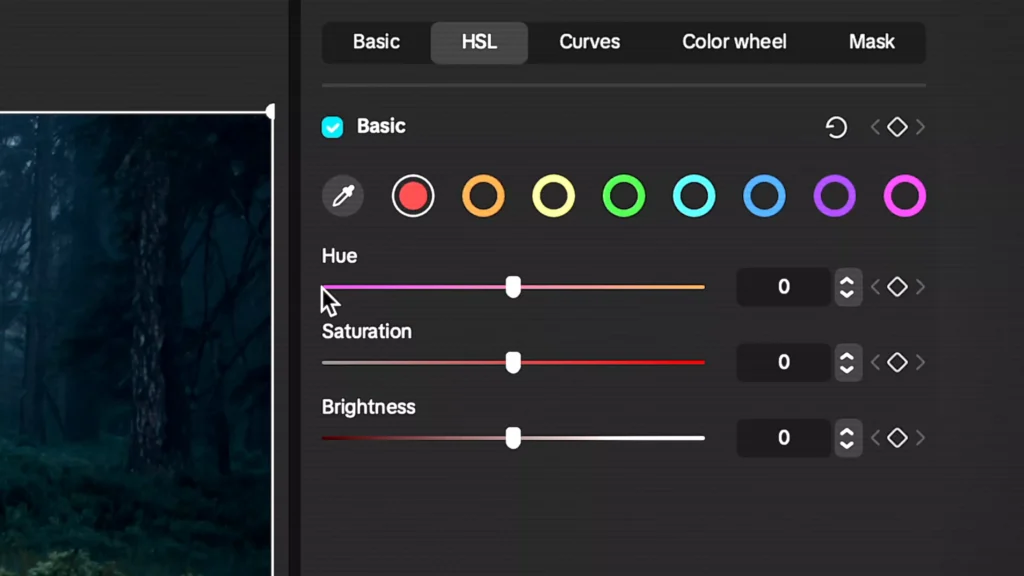1024x576 pixels.
Task: Reset the Basic color adjustments
Action: [836, 126]
